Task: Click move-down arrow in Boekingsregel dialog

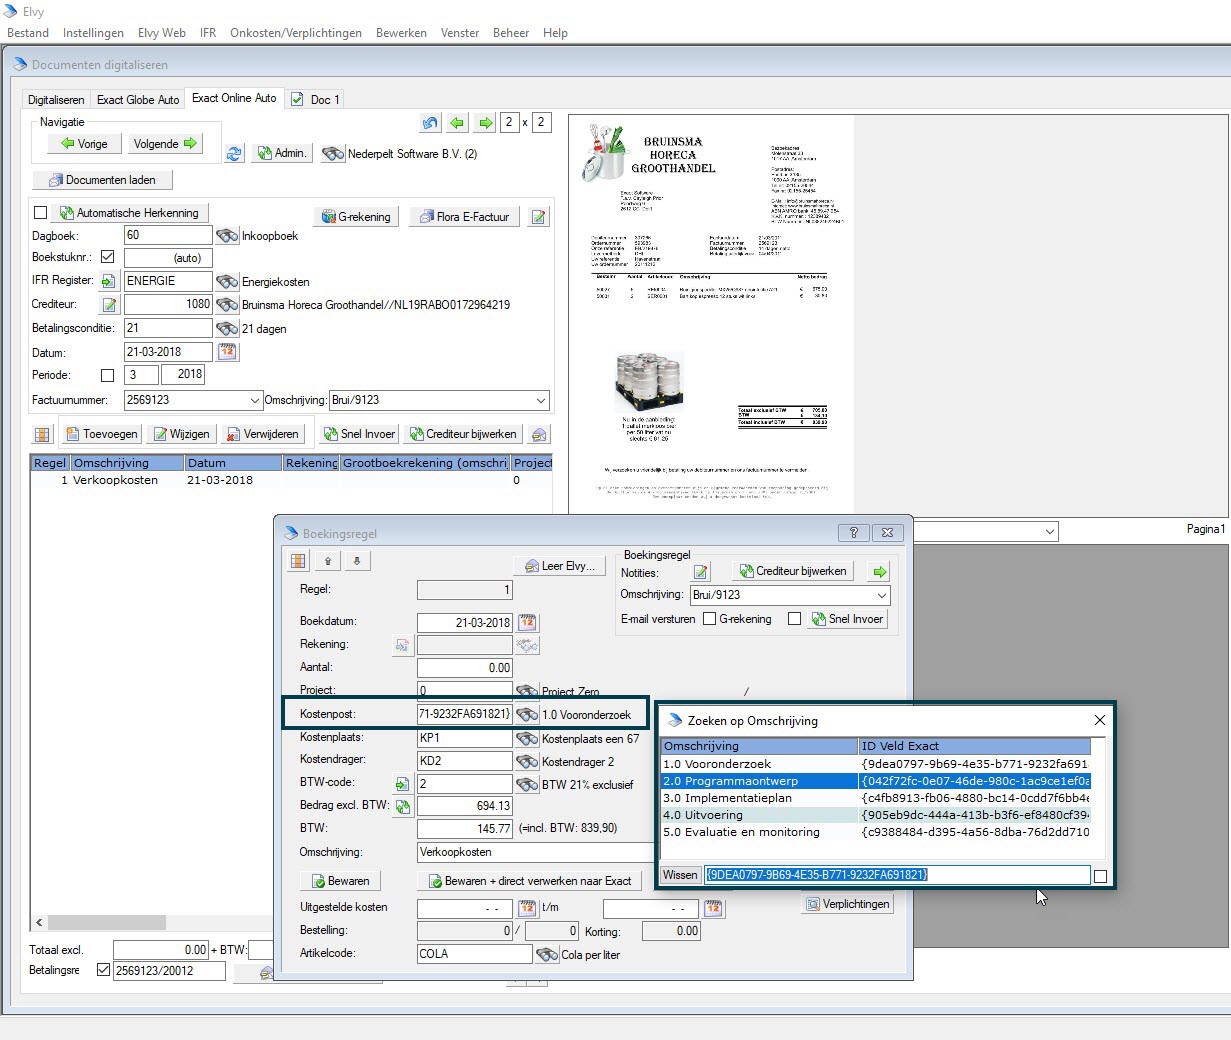Action: point(356,561)
